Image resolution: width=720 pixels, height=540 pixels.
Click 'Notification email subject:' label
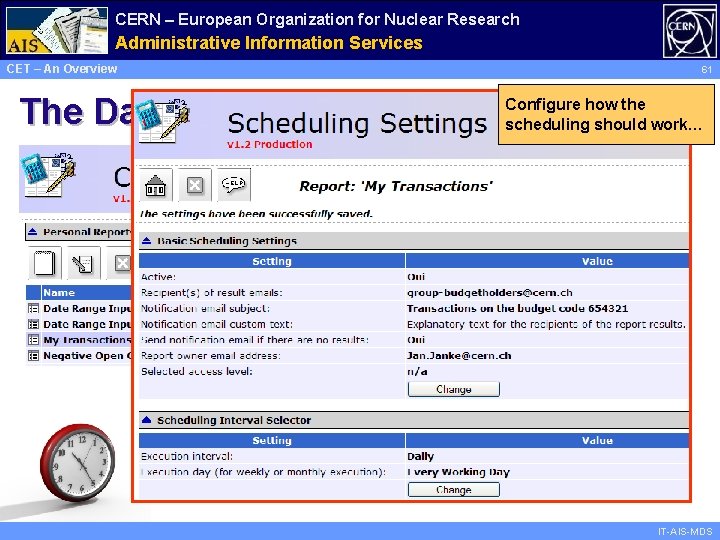point(205,308)
